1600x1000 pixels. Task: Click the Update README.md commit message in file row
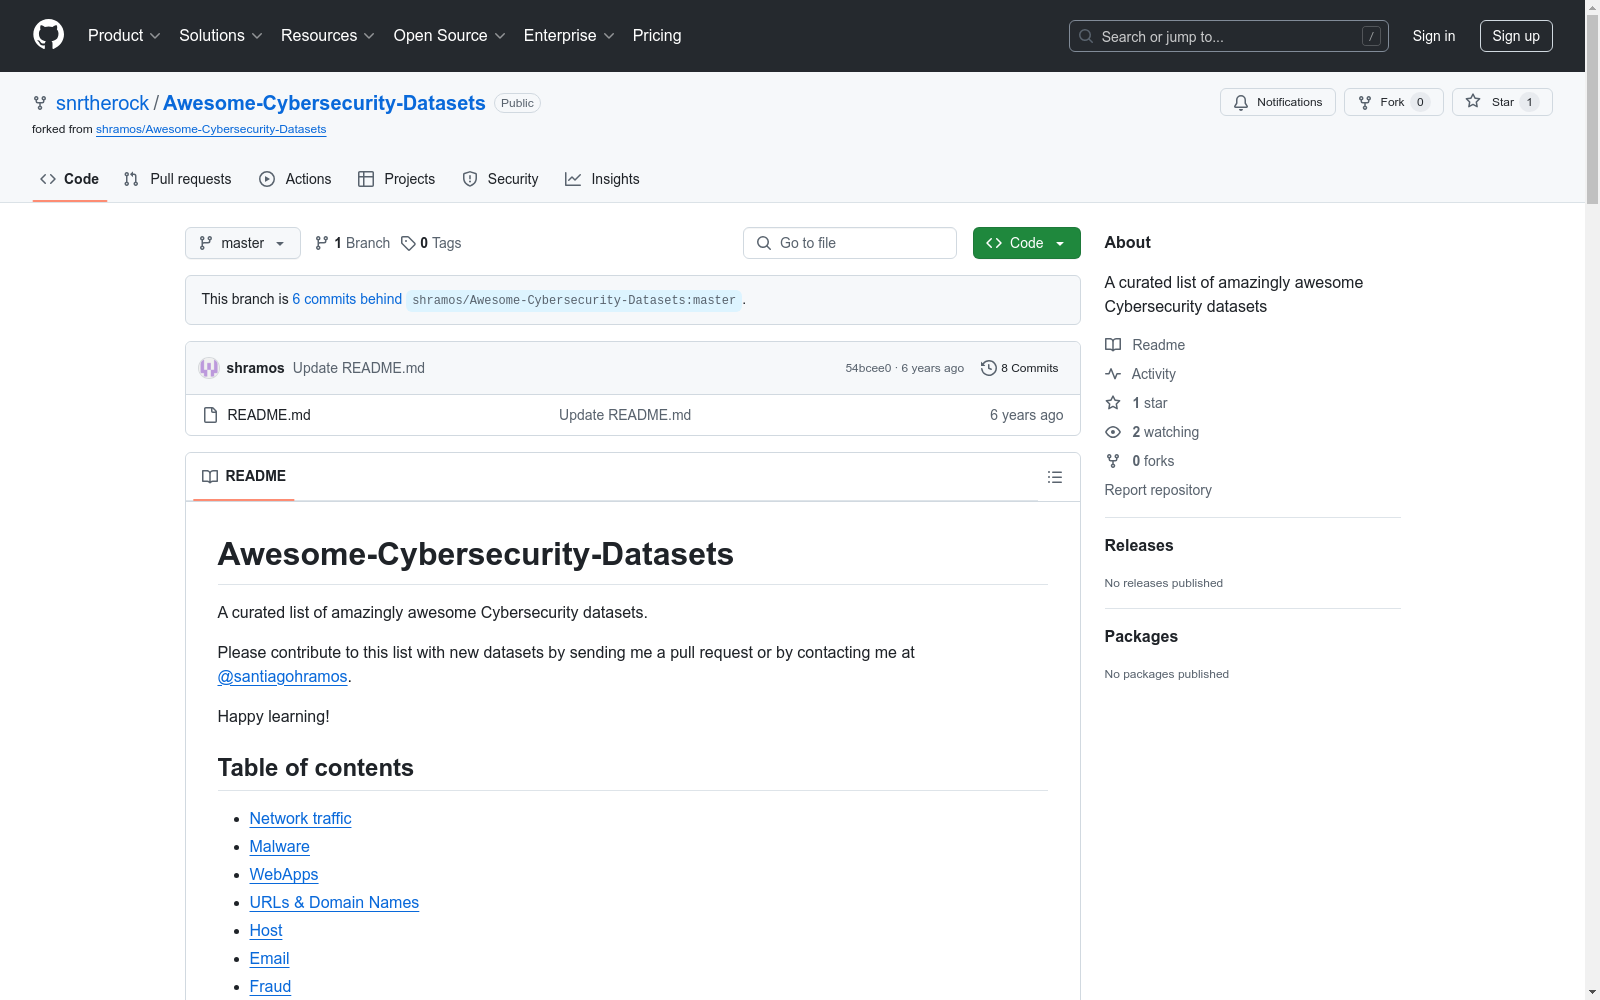(x=625, y=415)
